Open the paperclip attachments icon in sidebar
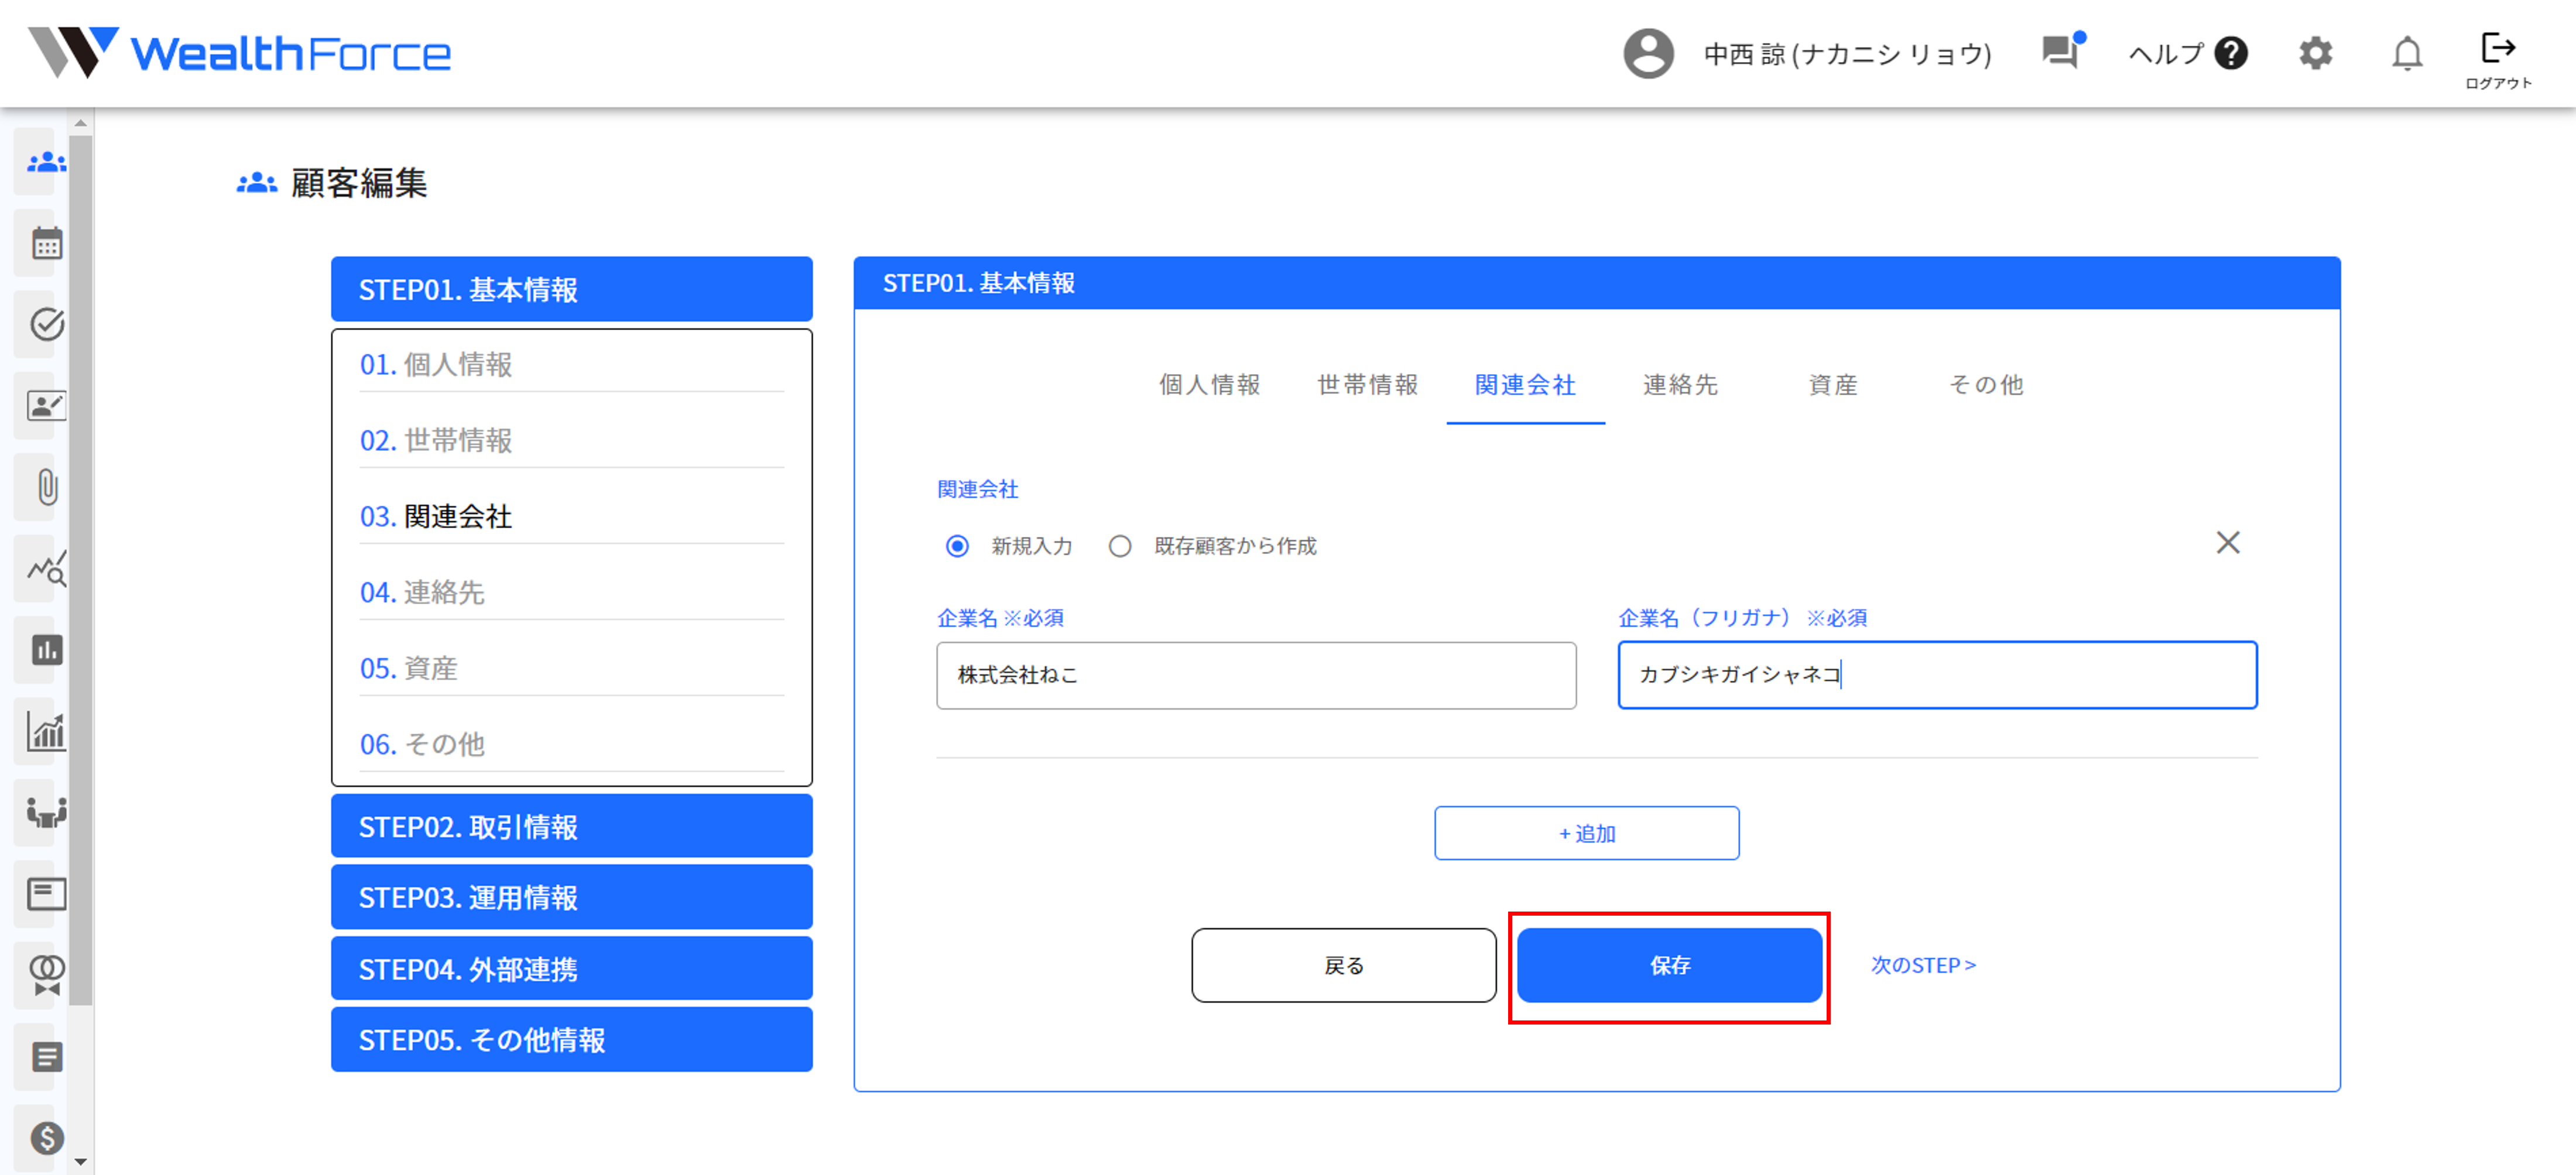This screenshot has width=2576, height=1175. (46, 487)
